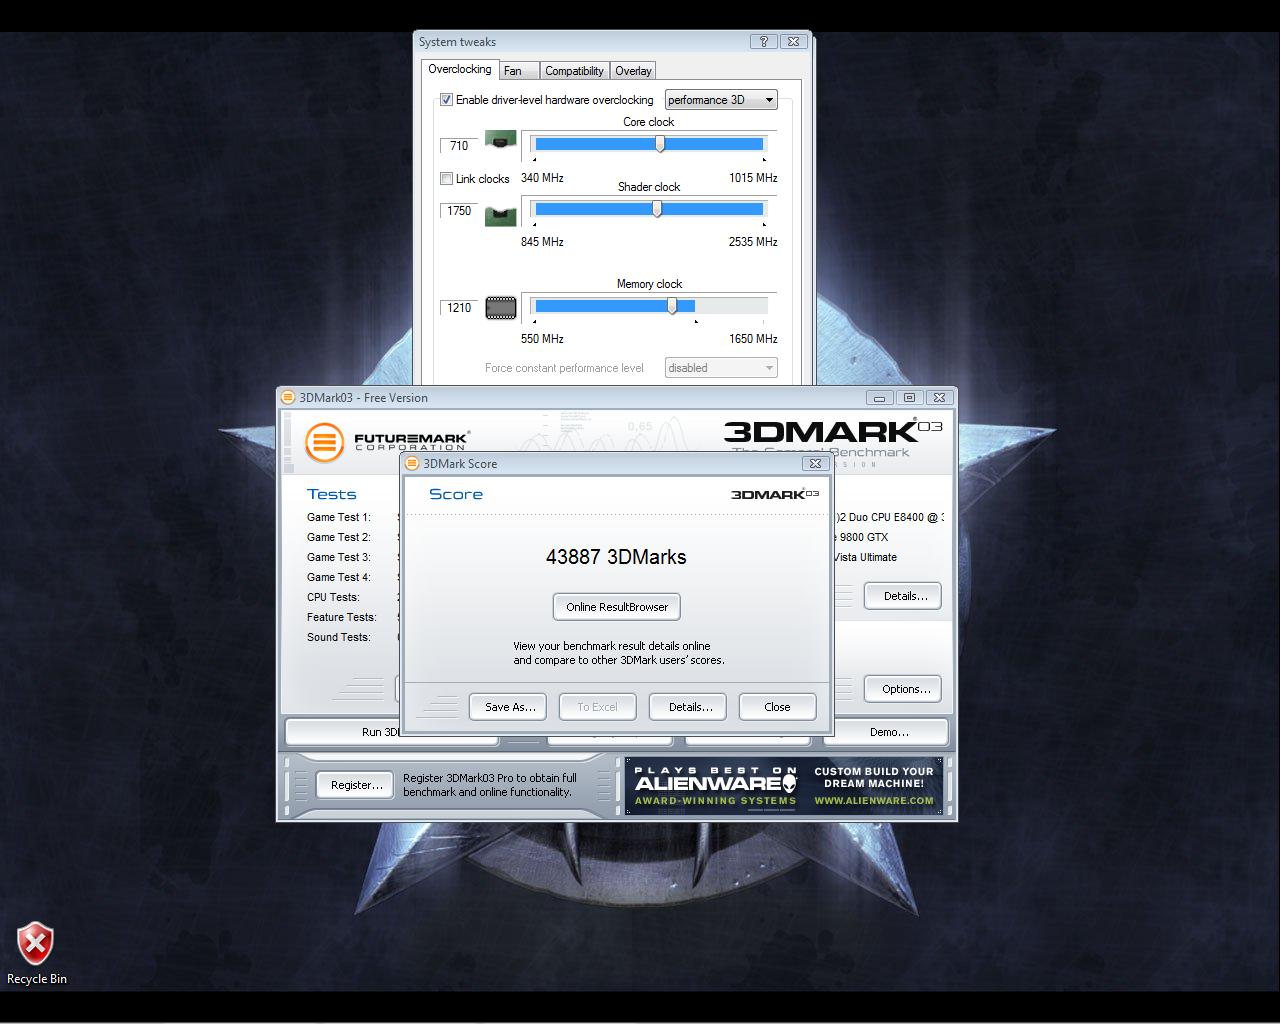The height and width of the screenshot is (1024, 1280).
Task: Maximize the 3DMark03 main window
Action: pyautogui.click(x=909, y=397)
